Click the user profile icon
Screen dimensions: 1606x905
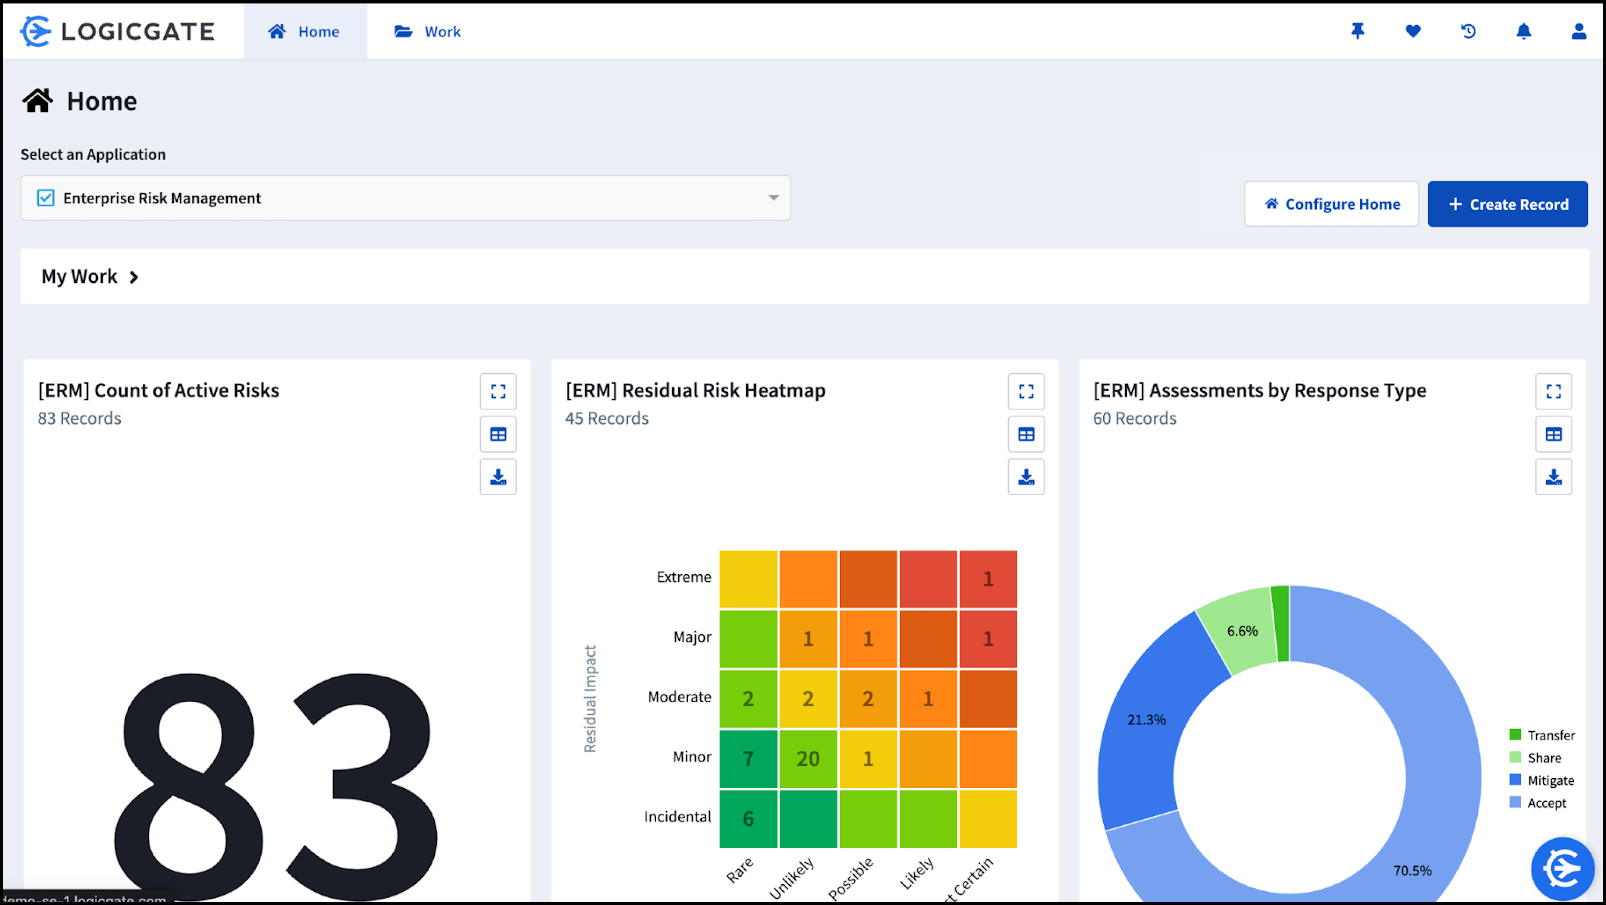1578,31
